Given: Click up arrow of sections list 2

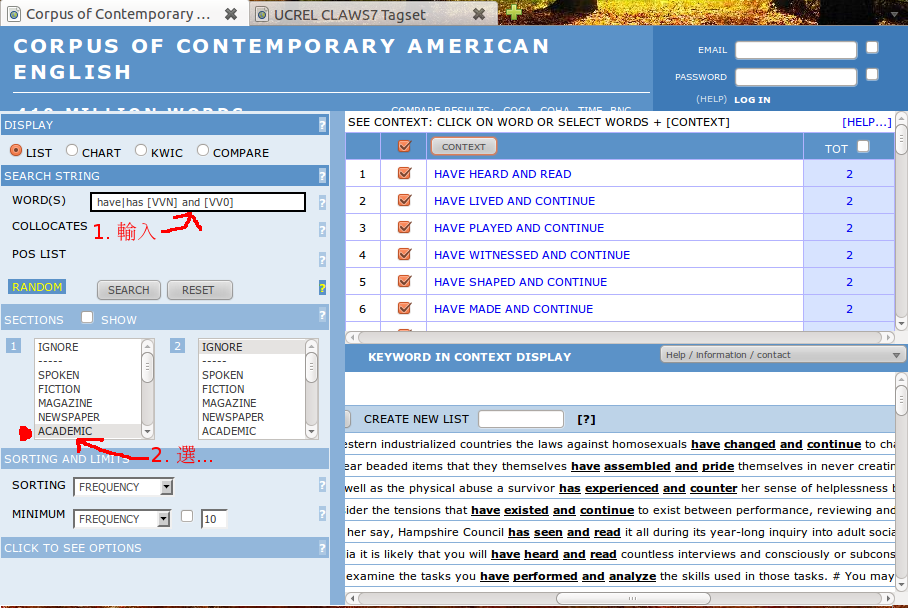Looking at the screenshot, I should [x=312, y=346].
